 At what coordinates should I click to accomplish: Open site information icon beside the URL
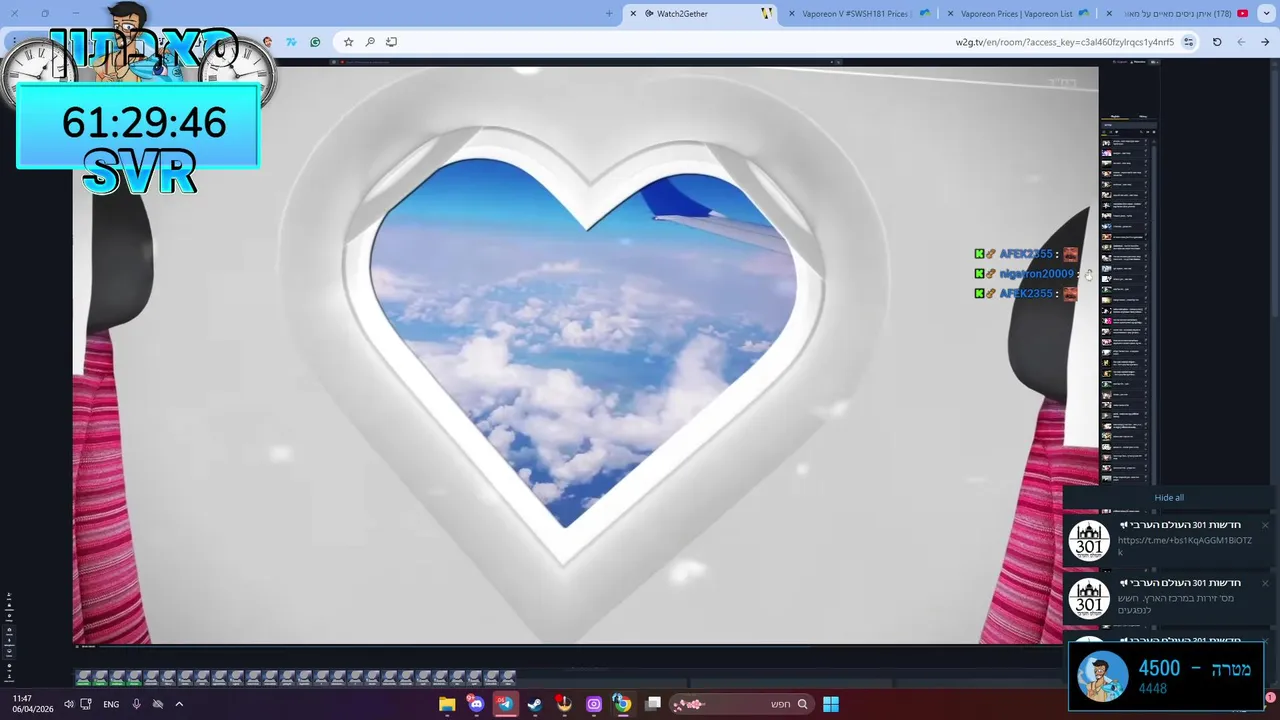click(x=1189, y=42)
